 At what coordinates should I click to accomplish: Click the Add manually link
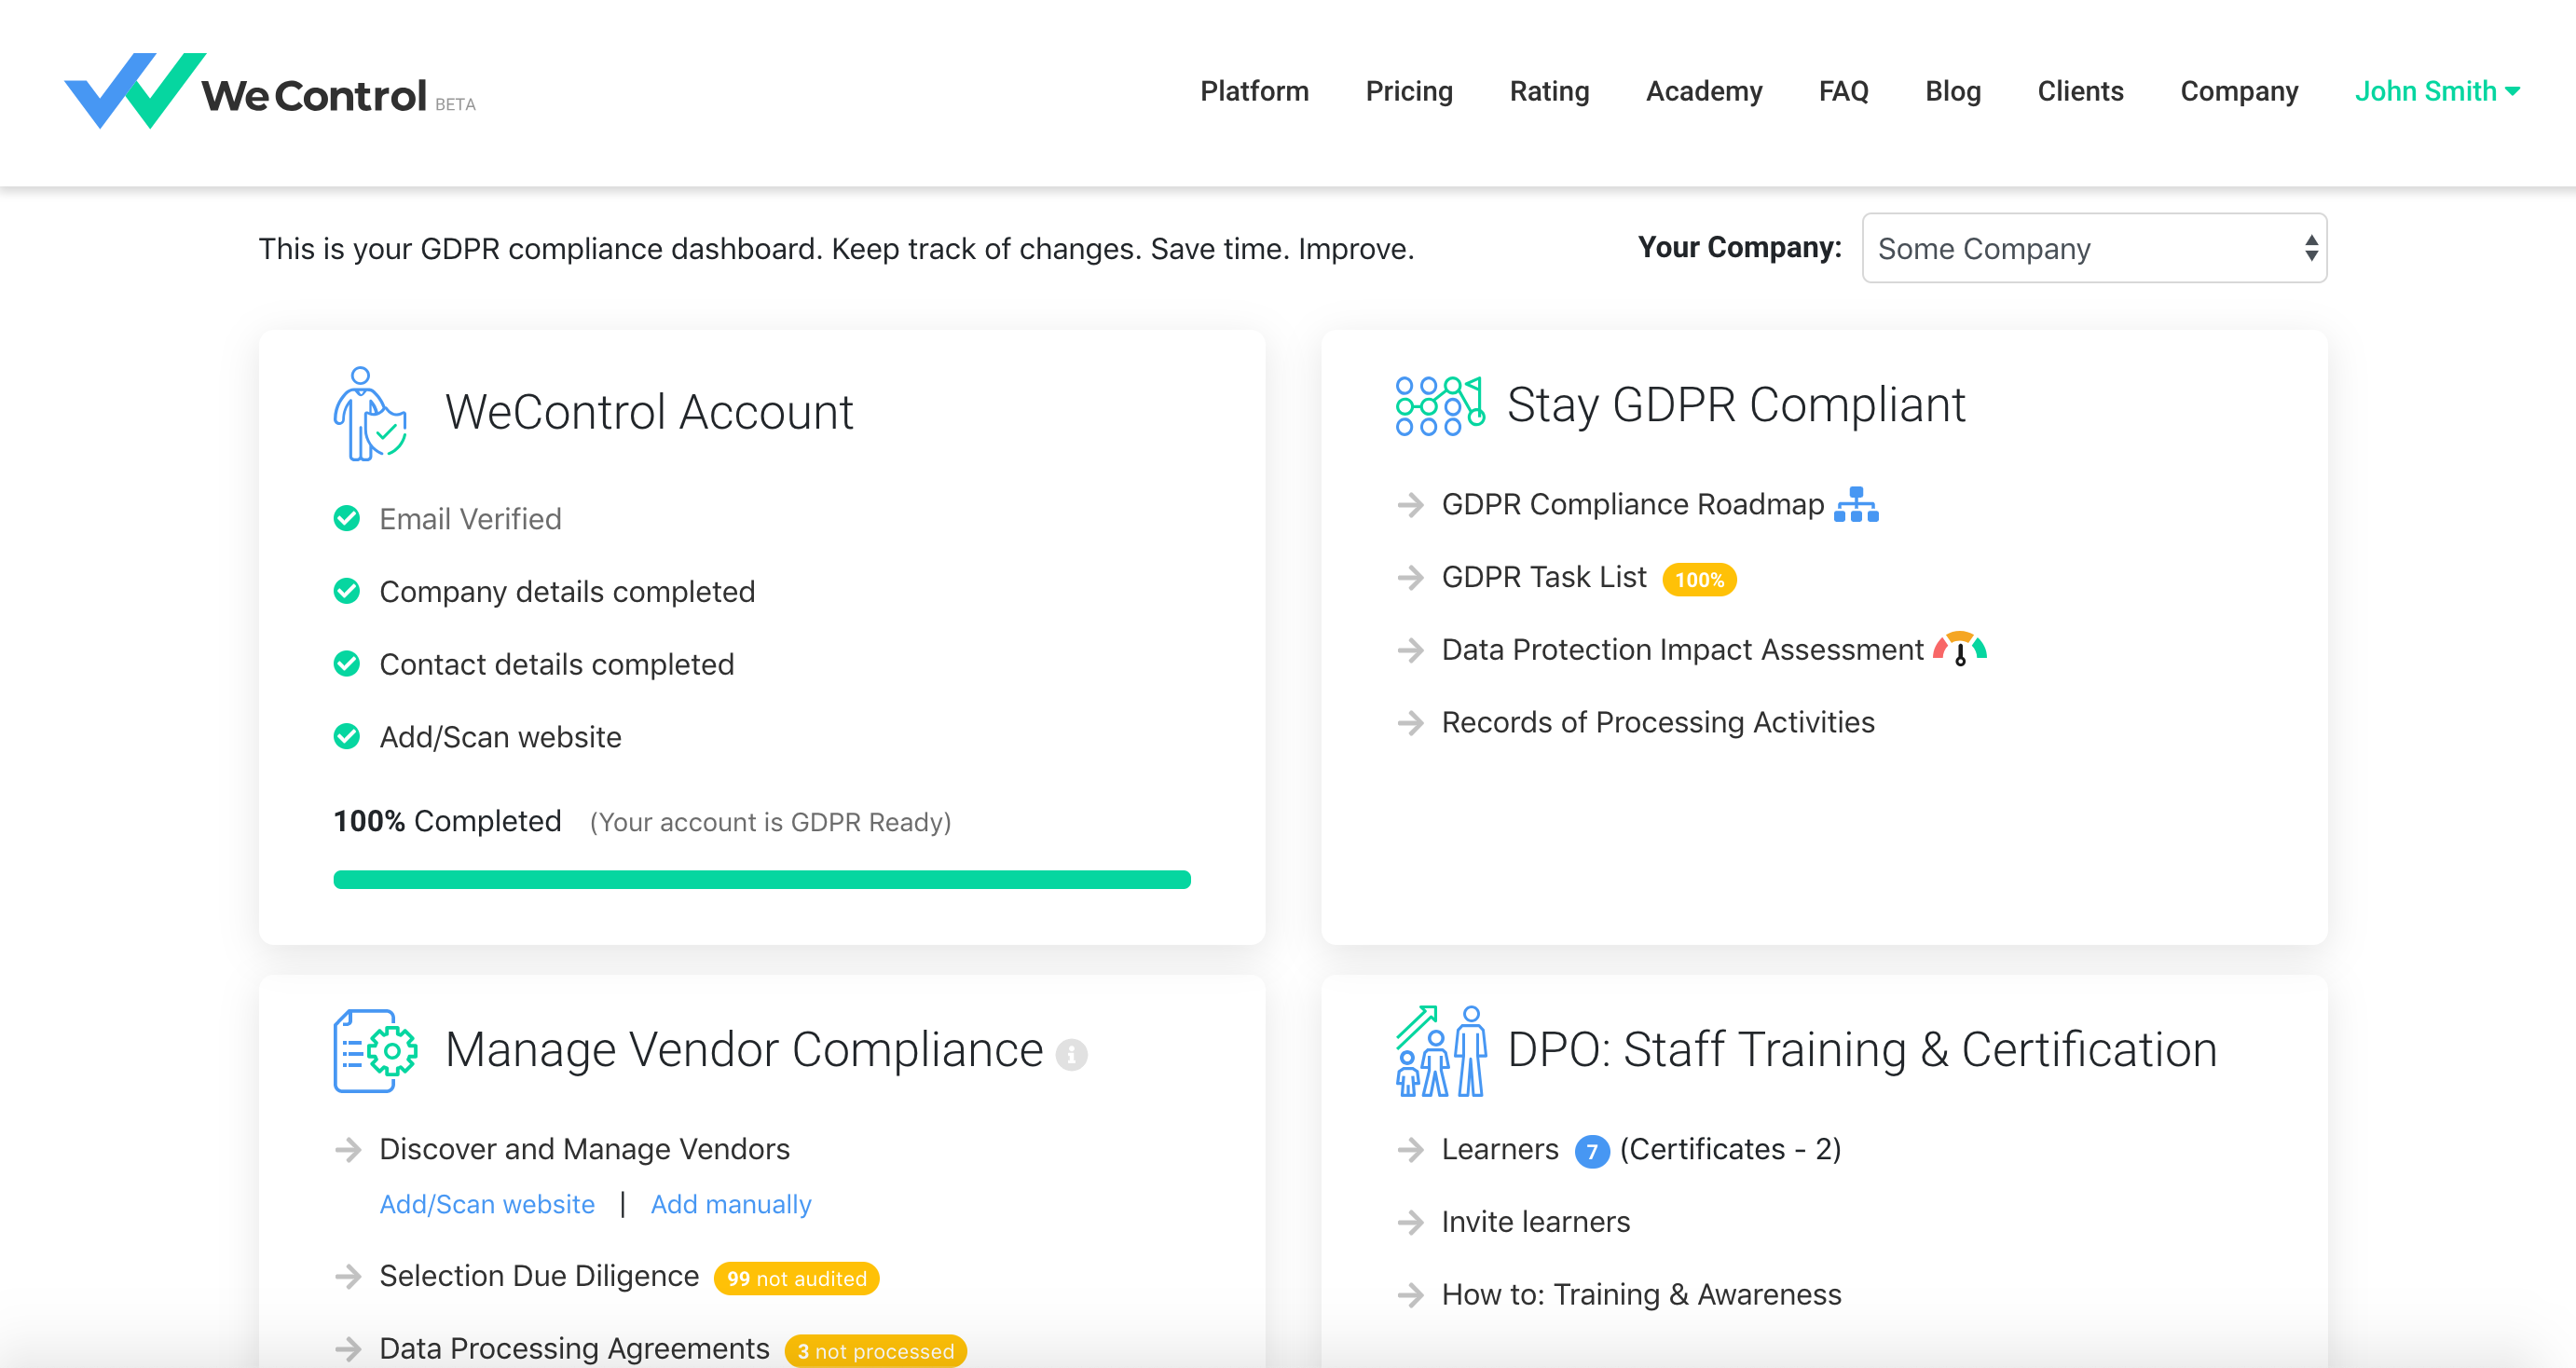pyautogui.click(x=730, y=1204)
